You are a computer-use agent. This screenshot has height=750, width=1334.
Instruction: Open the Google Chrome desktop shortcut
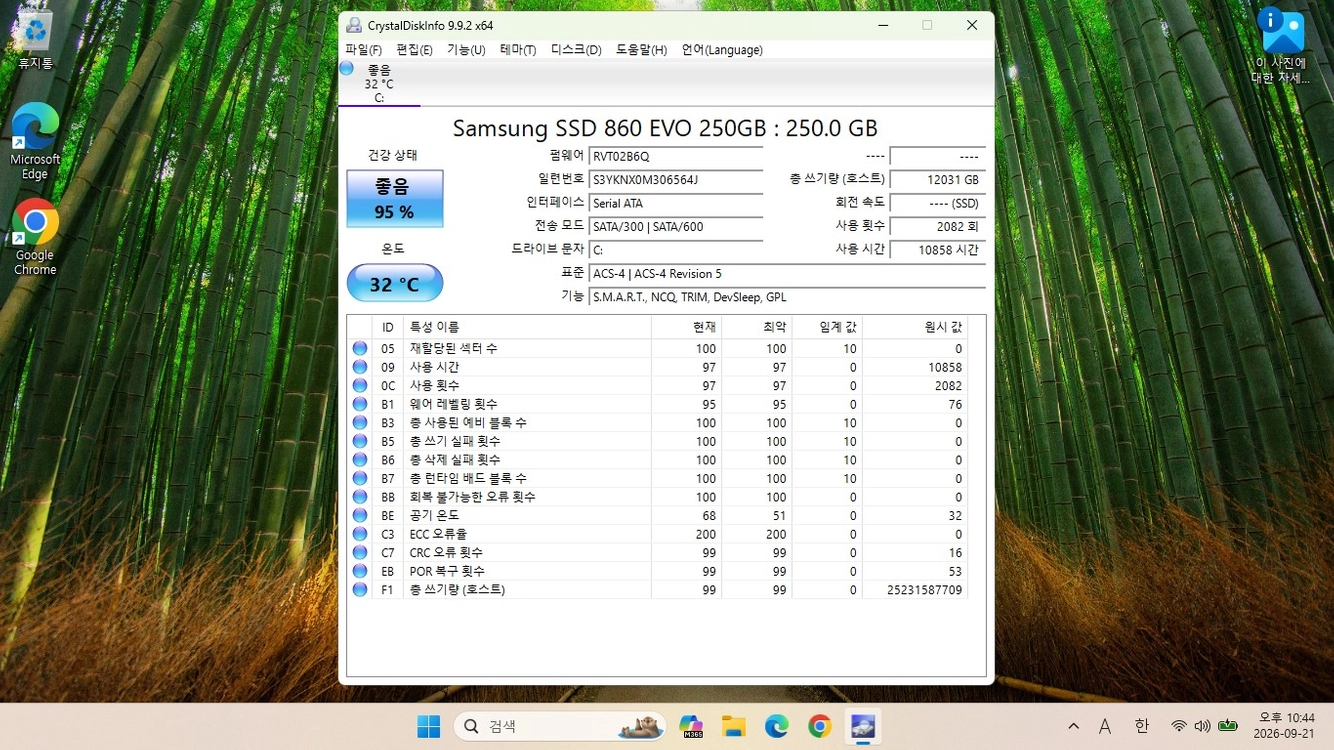(x=35, y=237)
